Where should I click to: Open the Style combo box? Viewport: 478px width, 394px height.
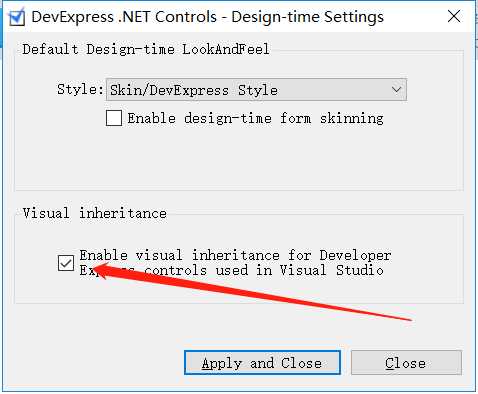click(x=256, y=90)
